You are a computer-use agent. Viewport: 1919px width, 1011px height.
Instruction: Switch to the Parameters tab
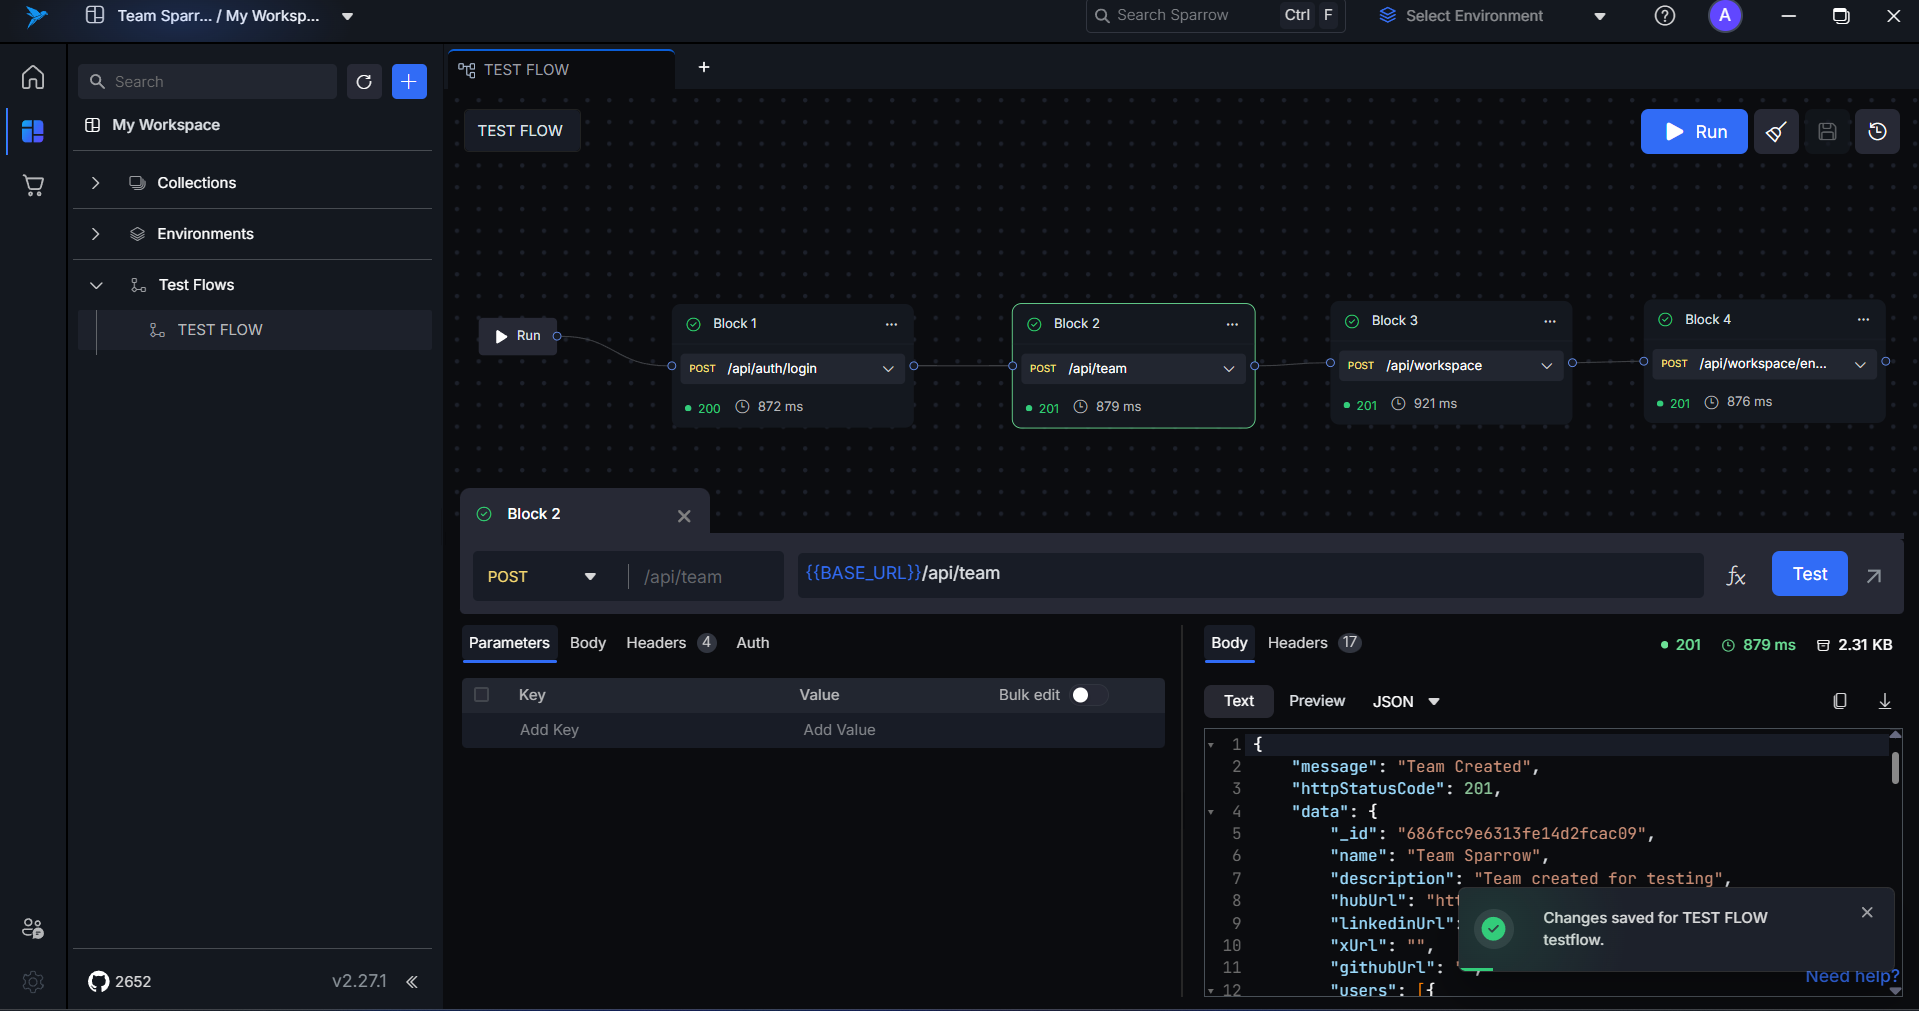coord(509,643)
